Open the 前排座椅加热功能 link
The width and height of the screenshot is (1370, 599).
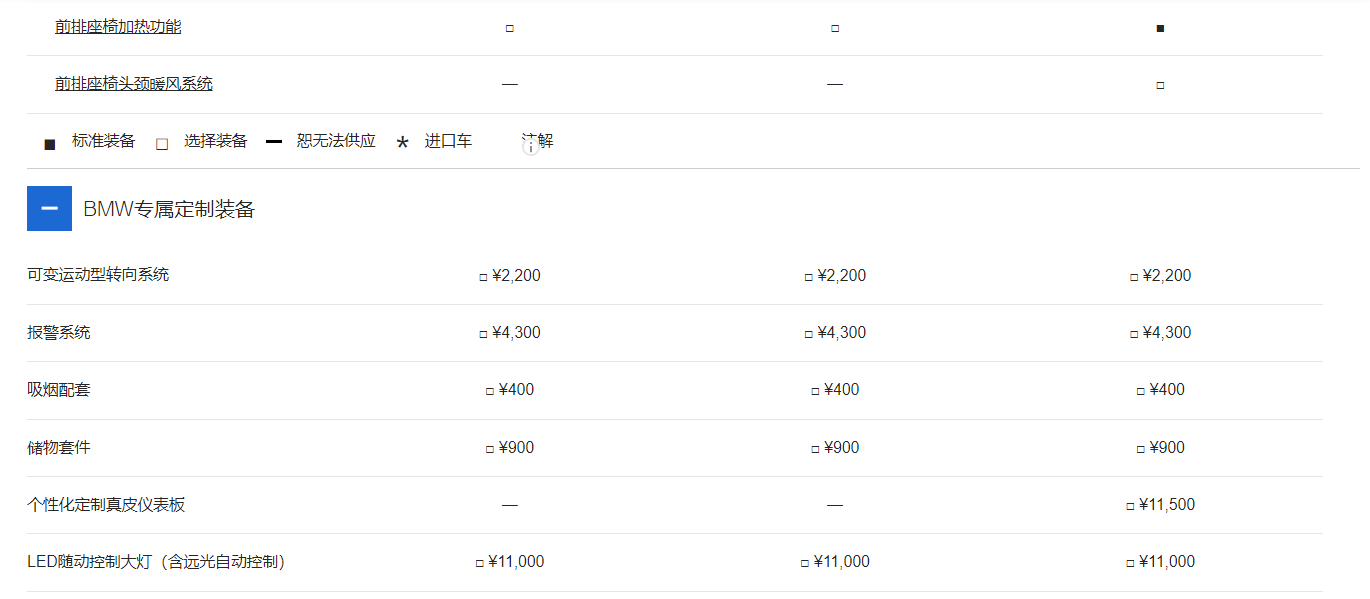click(118, 27)
